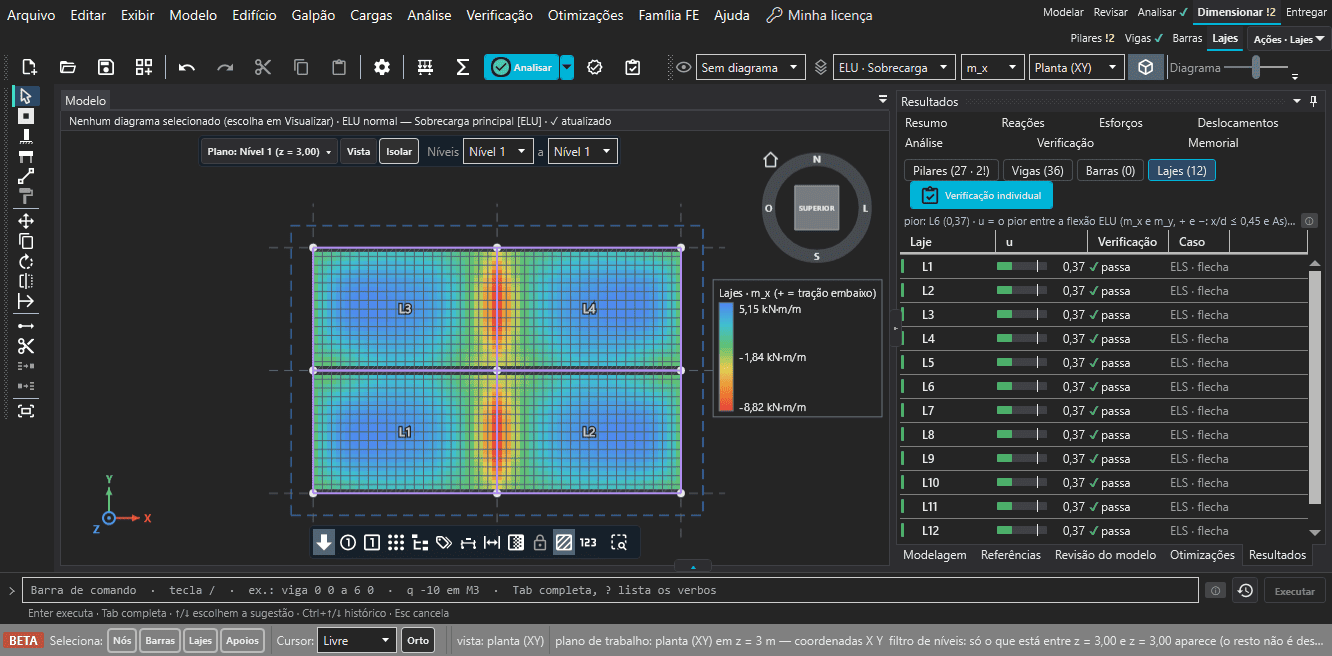Image resolution: width=1332 pixels, height=656 pixels.
Task: Click the tag labels icon in viewport toolbar
Action: tap(444, 543)
